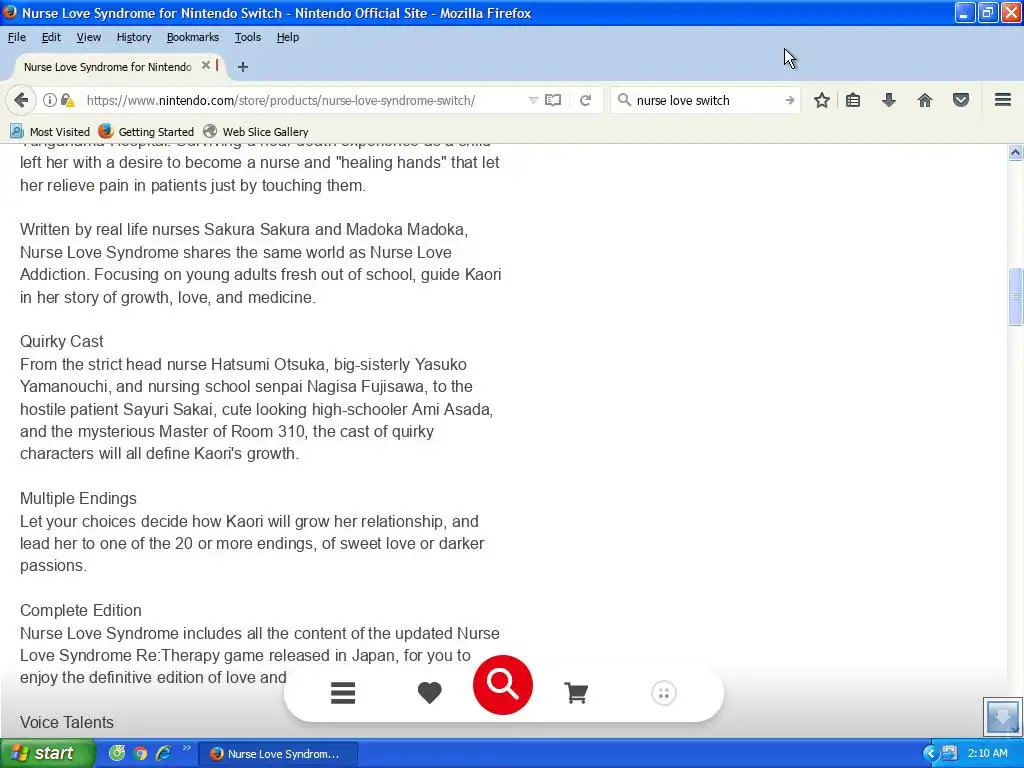The height and width of the screenshot is (768, 1024).
Task: Show bookmarks list icon
Action: (x=853, y=100)
